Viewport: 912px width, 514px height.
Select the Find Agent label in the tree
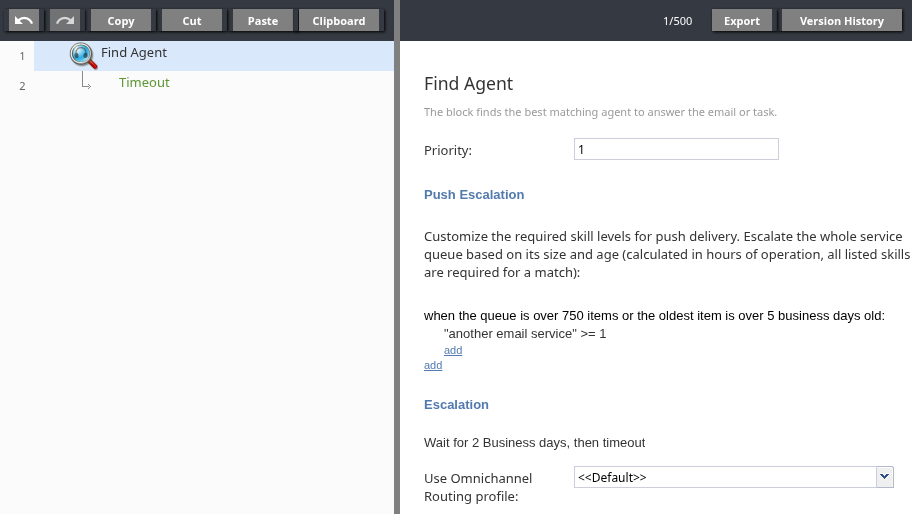pos(134,53)
